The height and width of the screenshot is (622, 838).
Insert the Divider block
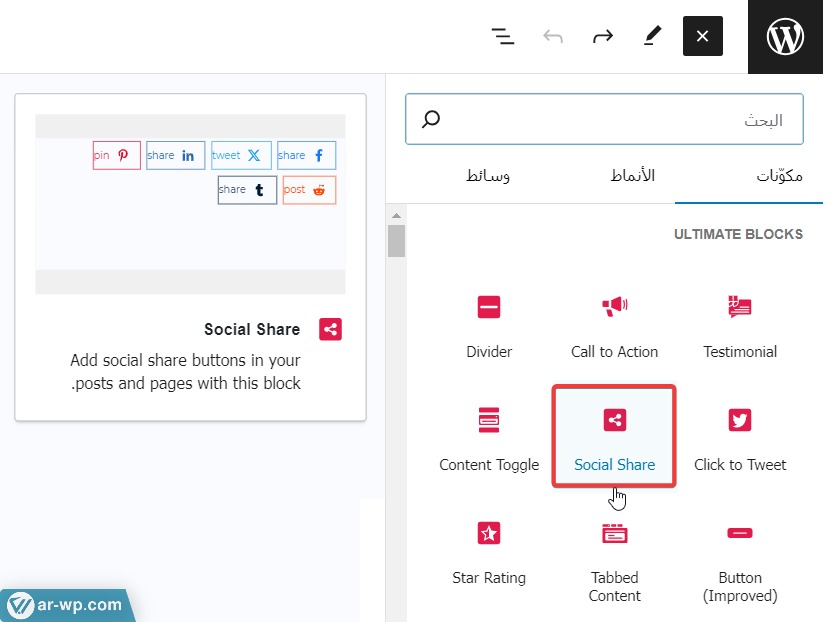pyautogui.click(x=489, y=325)
